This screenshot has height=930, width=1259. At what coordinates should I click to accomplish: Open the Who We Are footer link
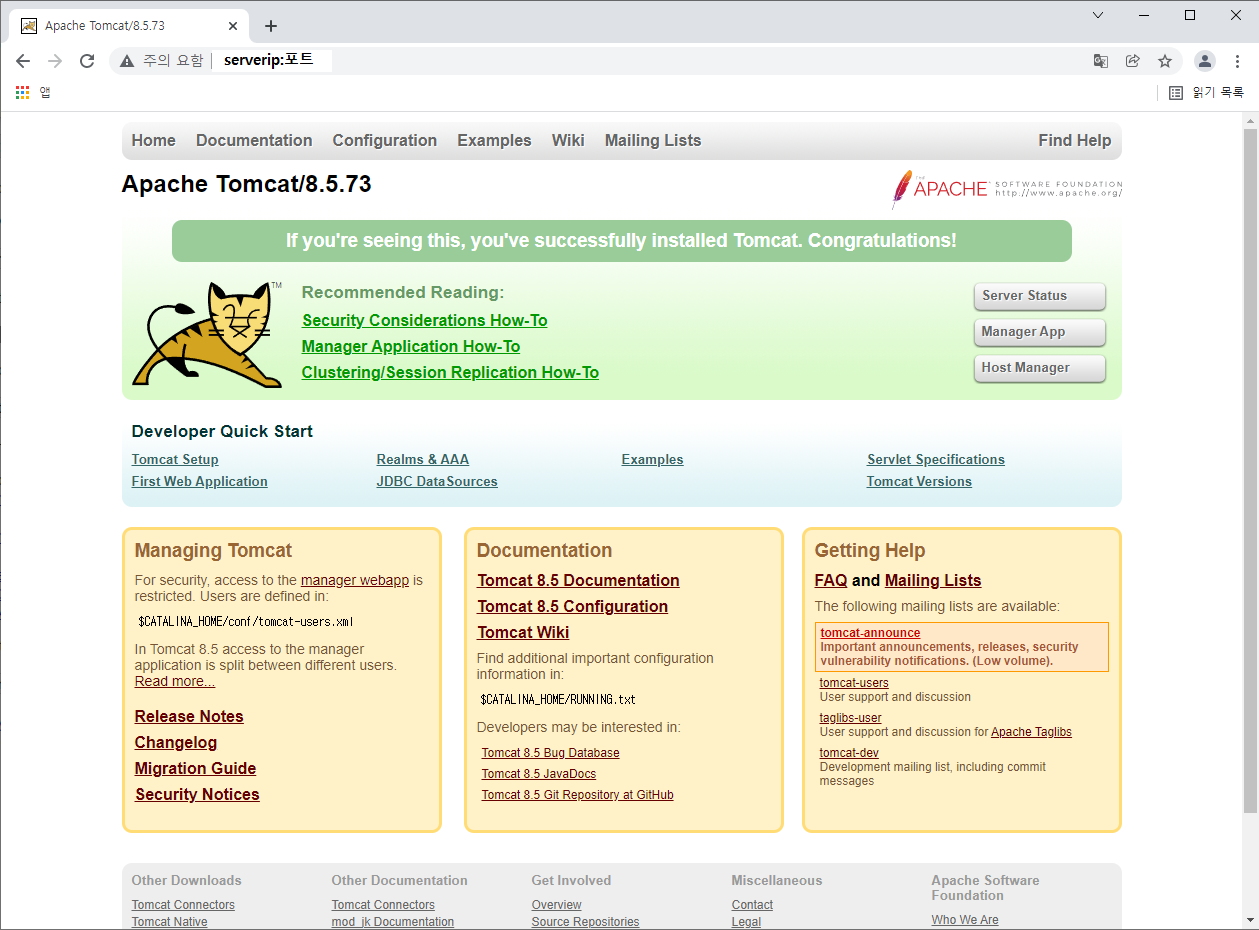click(x=965, y=920)
